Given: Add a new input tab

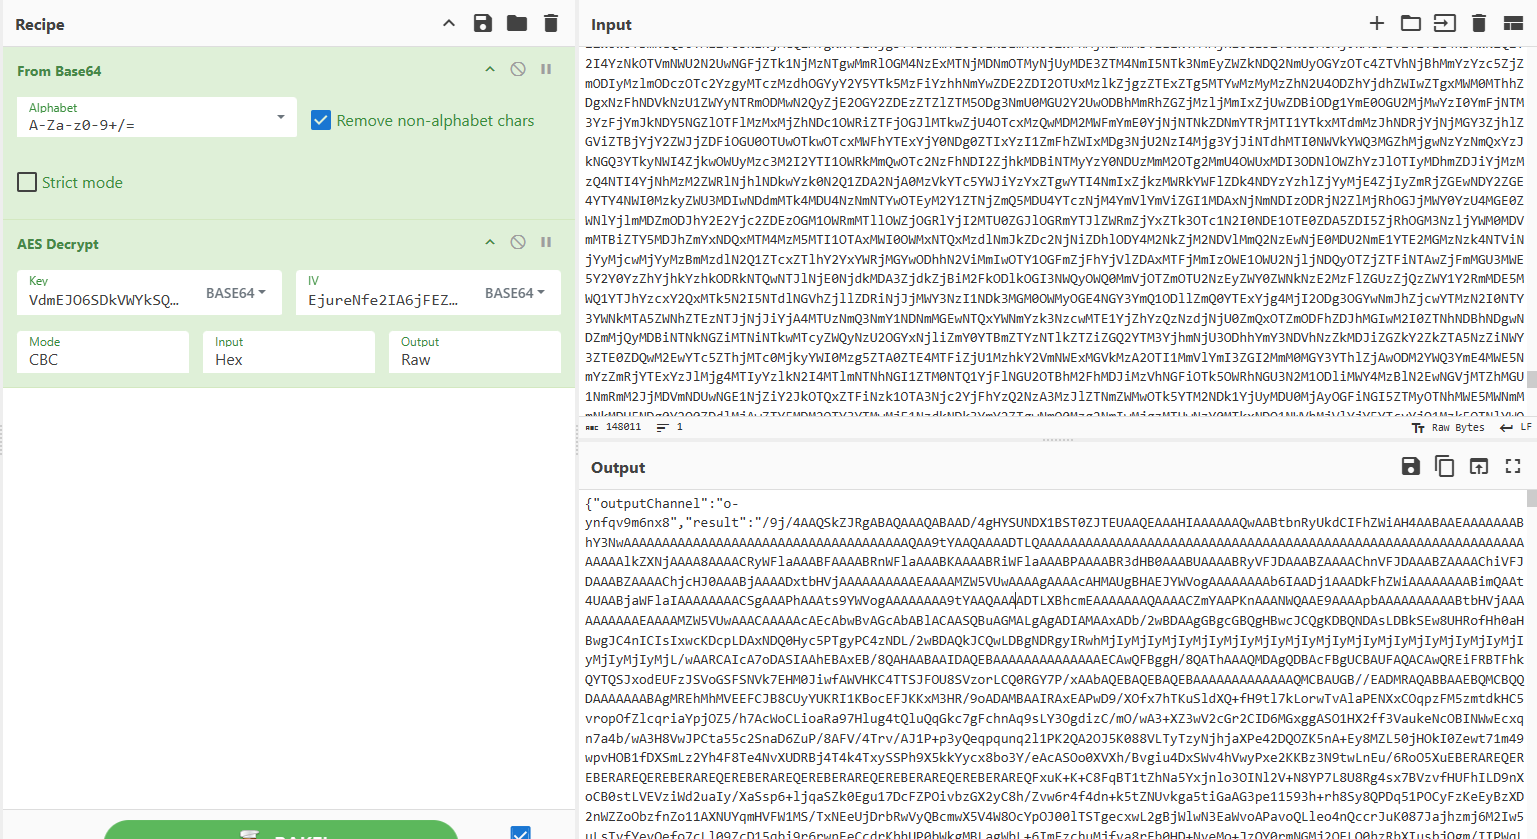Looking at the screenshot, I should [x=1377, y=23].
